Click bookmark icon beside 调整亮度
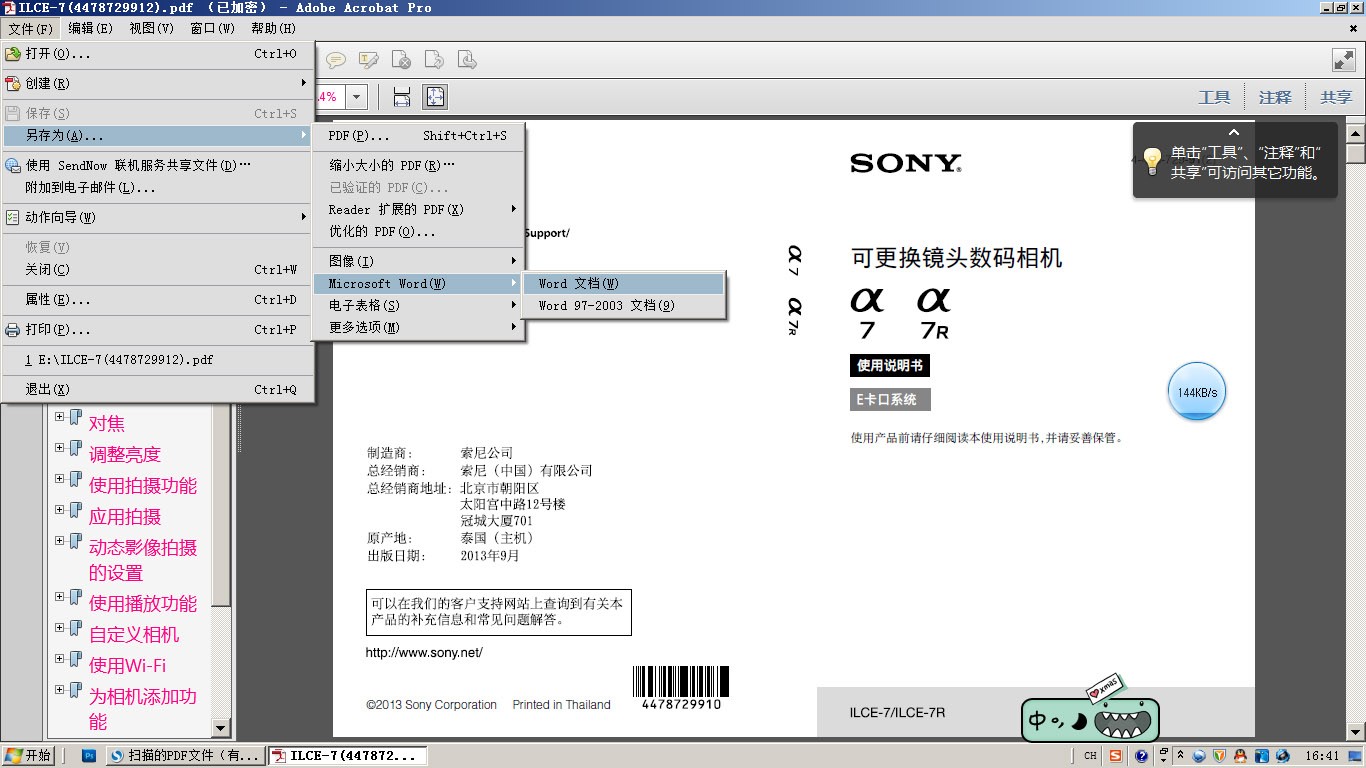The image size is (1366, 768). pos(76,448)
